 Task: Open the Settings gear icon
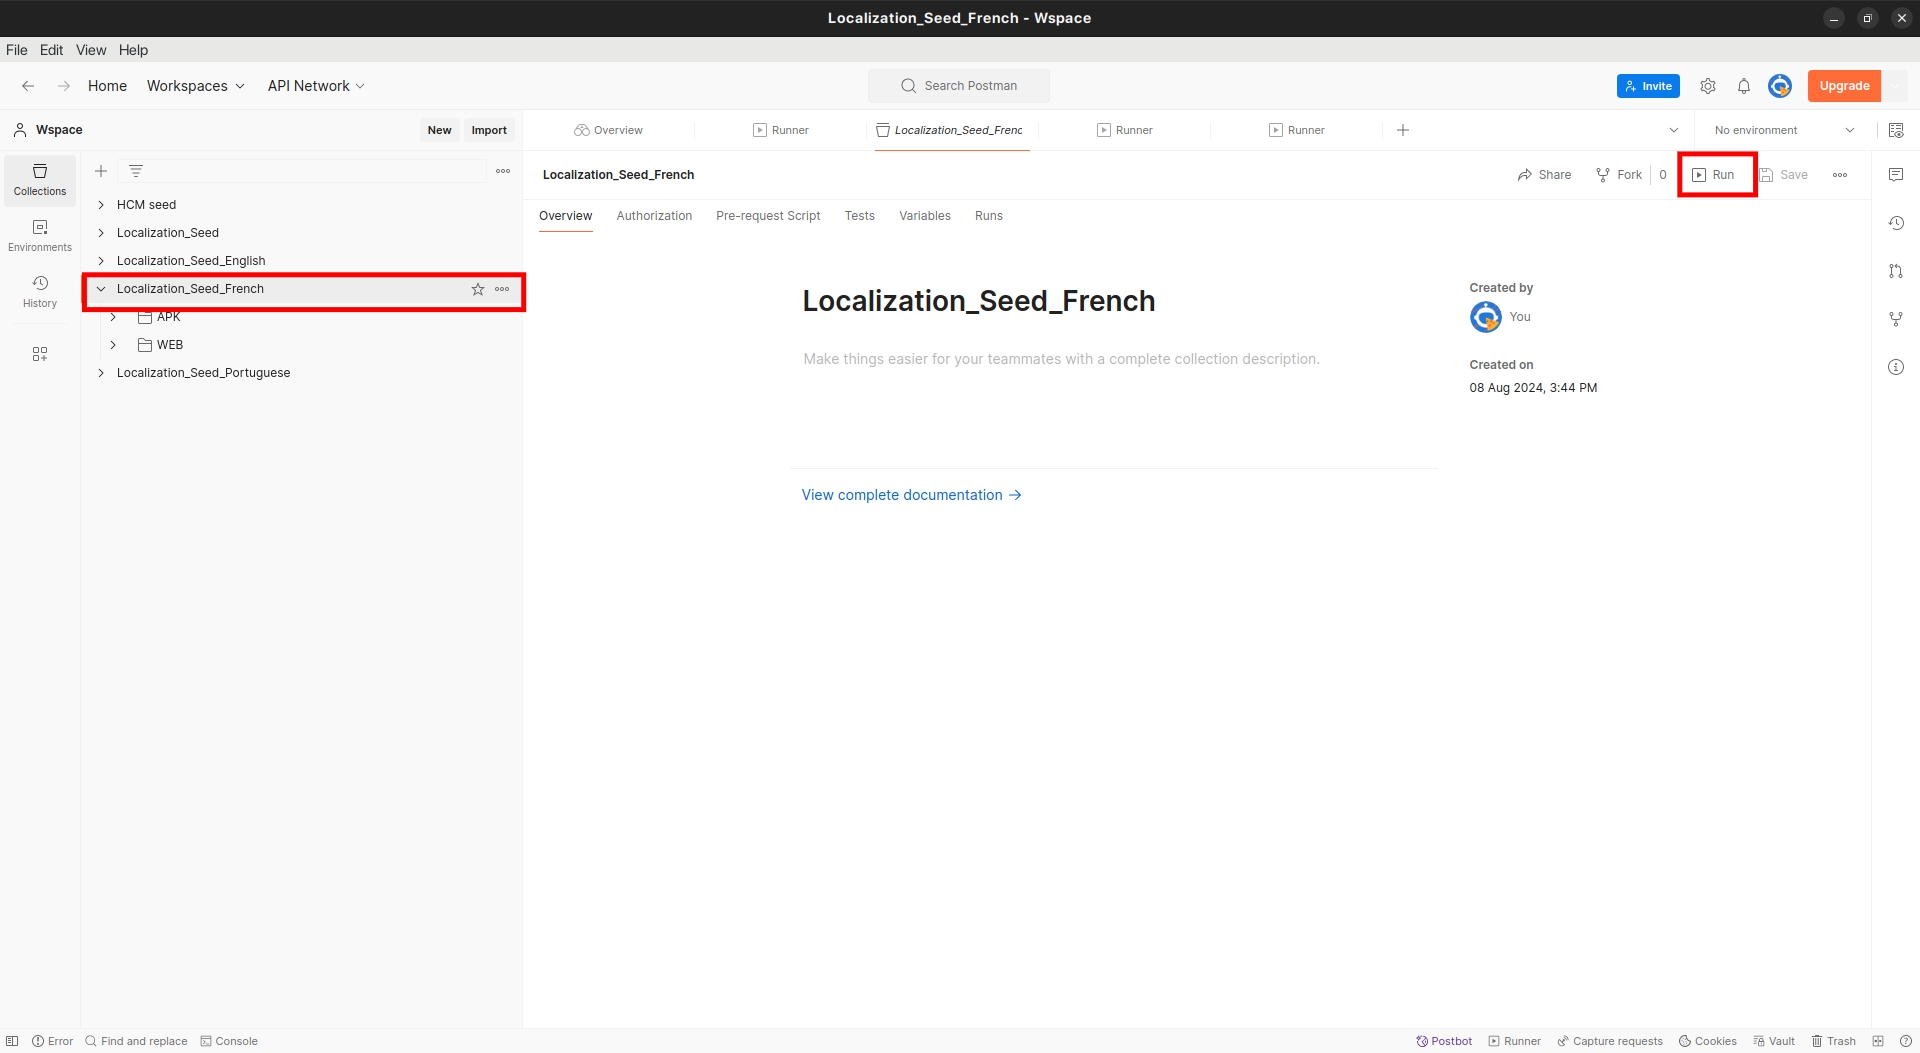(x=1708, y=86)
